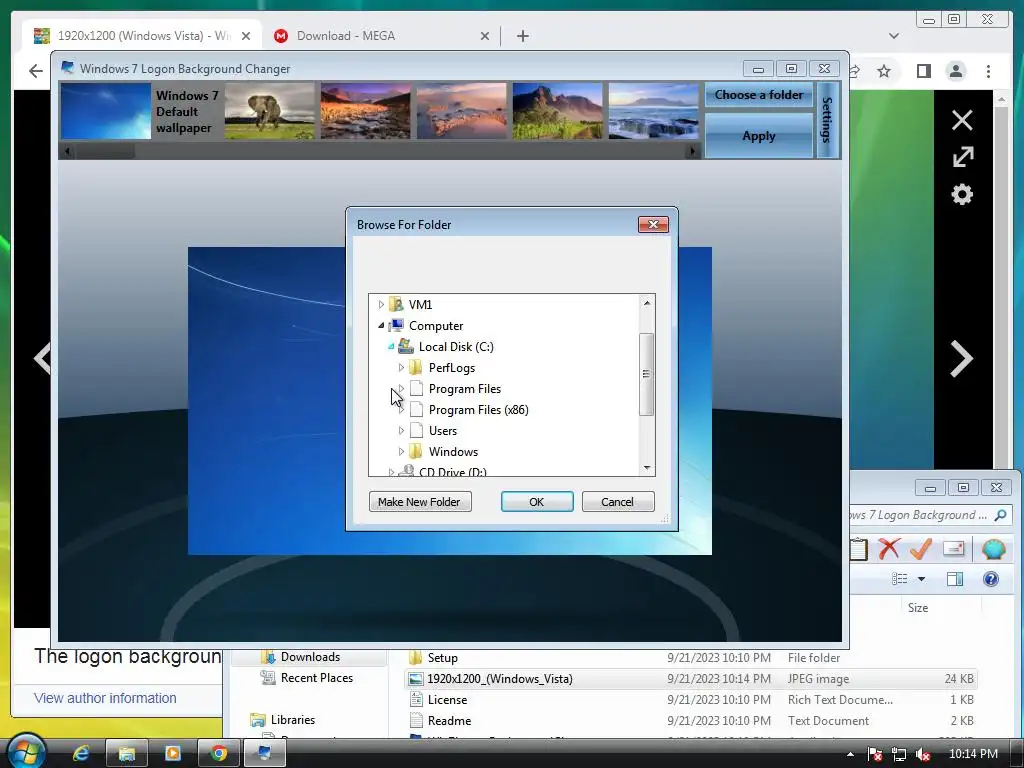Open the tab search dropdown chevron
The width and height of the screenshot is (1024, 768).
click(x=893, y=36)
